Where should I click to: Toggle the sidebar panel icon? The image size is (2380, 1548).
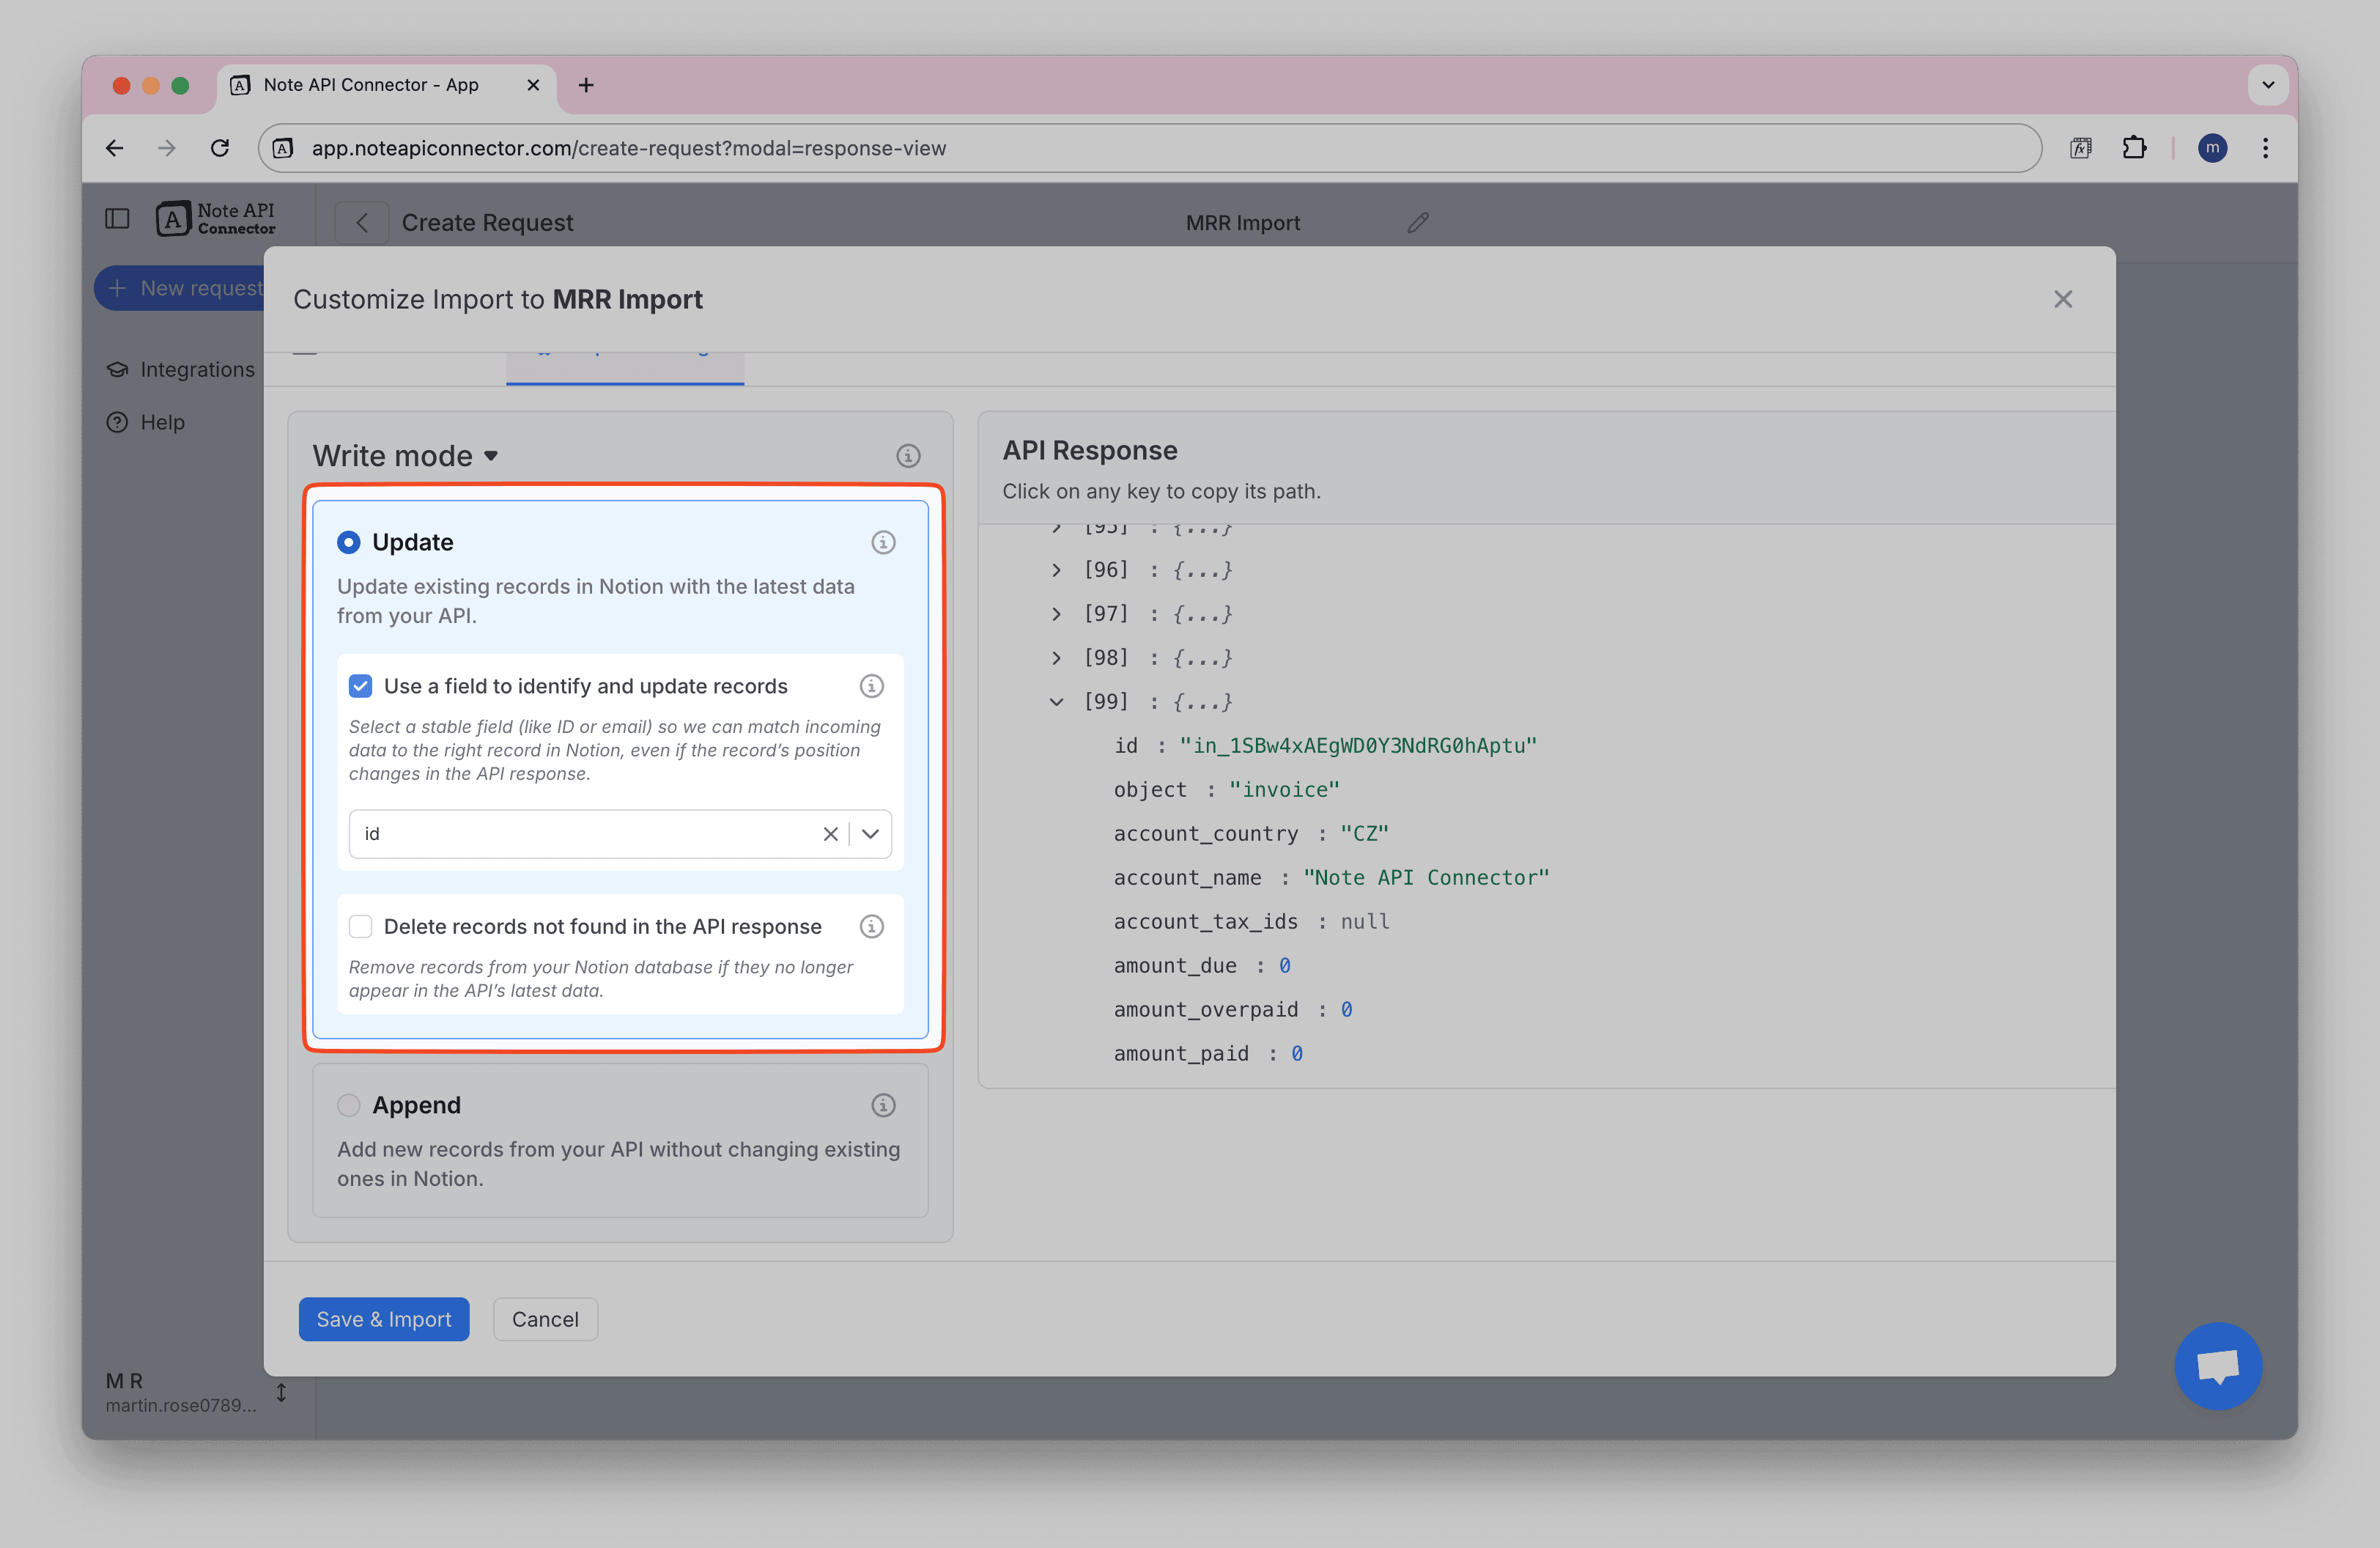click(117, 218)
